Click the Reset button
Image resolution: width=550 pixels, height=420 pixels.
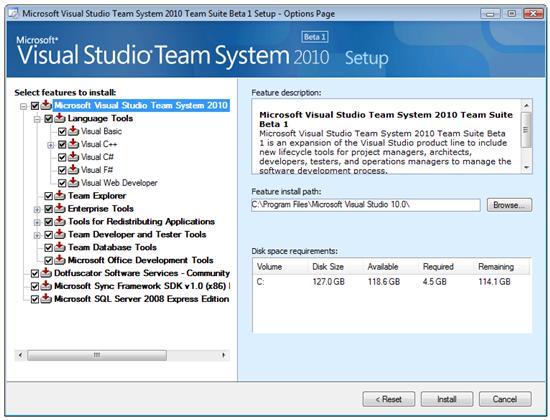click(x=389, y=399)
